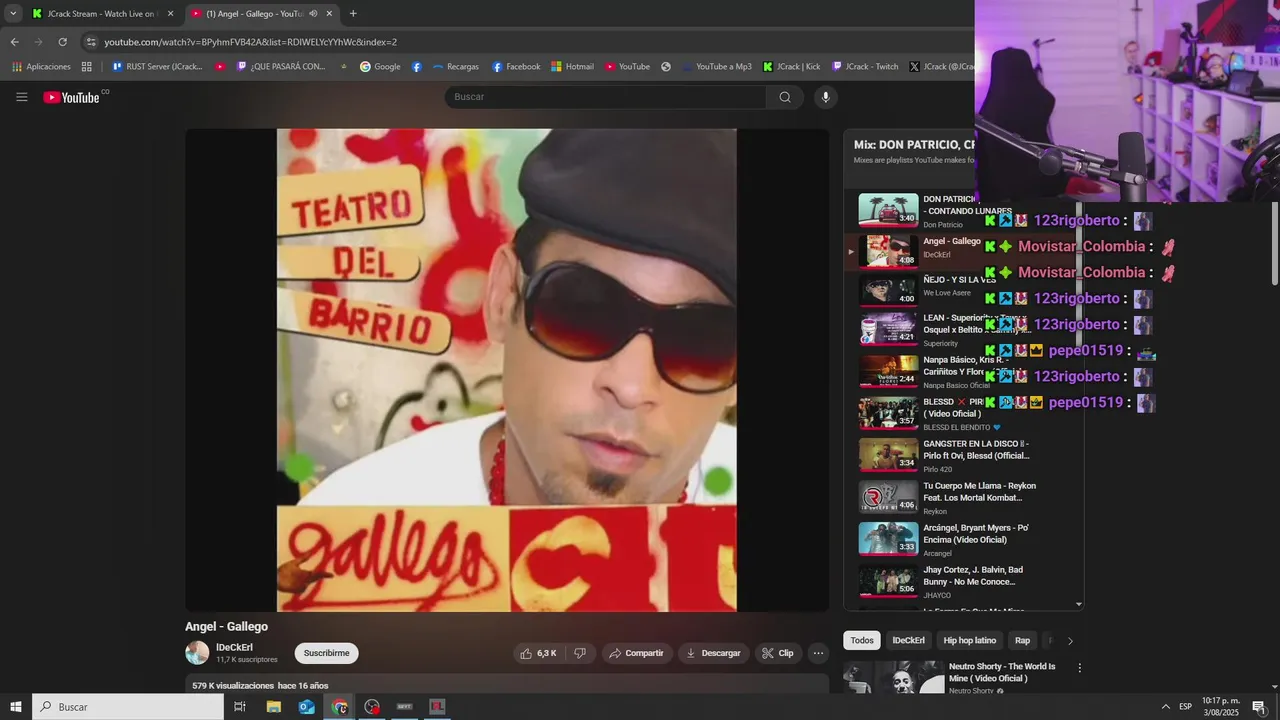Screen dimensions: 1280x720
Task: Like the video showing 6,3 K
Action: coord(537,653)
